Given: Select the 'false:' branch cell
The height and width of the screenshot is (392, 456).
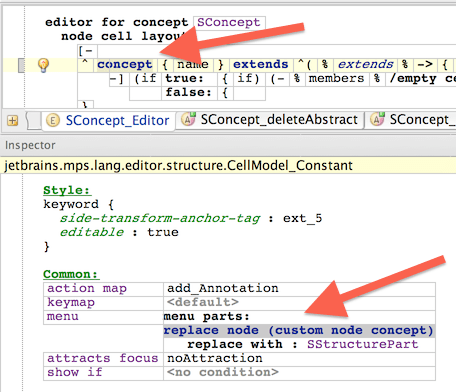Looking at the screenshot, I should point(189,92).
